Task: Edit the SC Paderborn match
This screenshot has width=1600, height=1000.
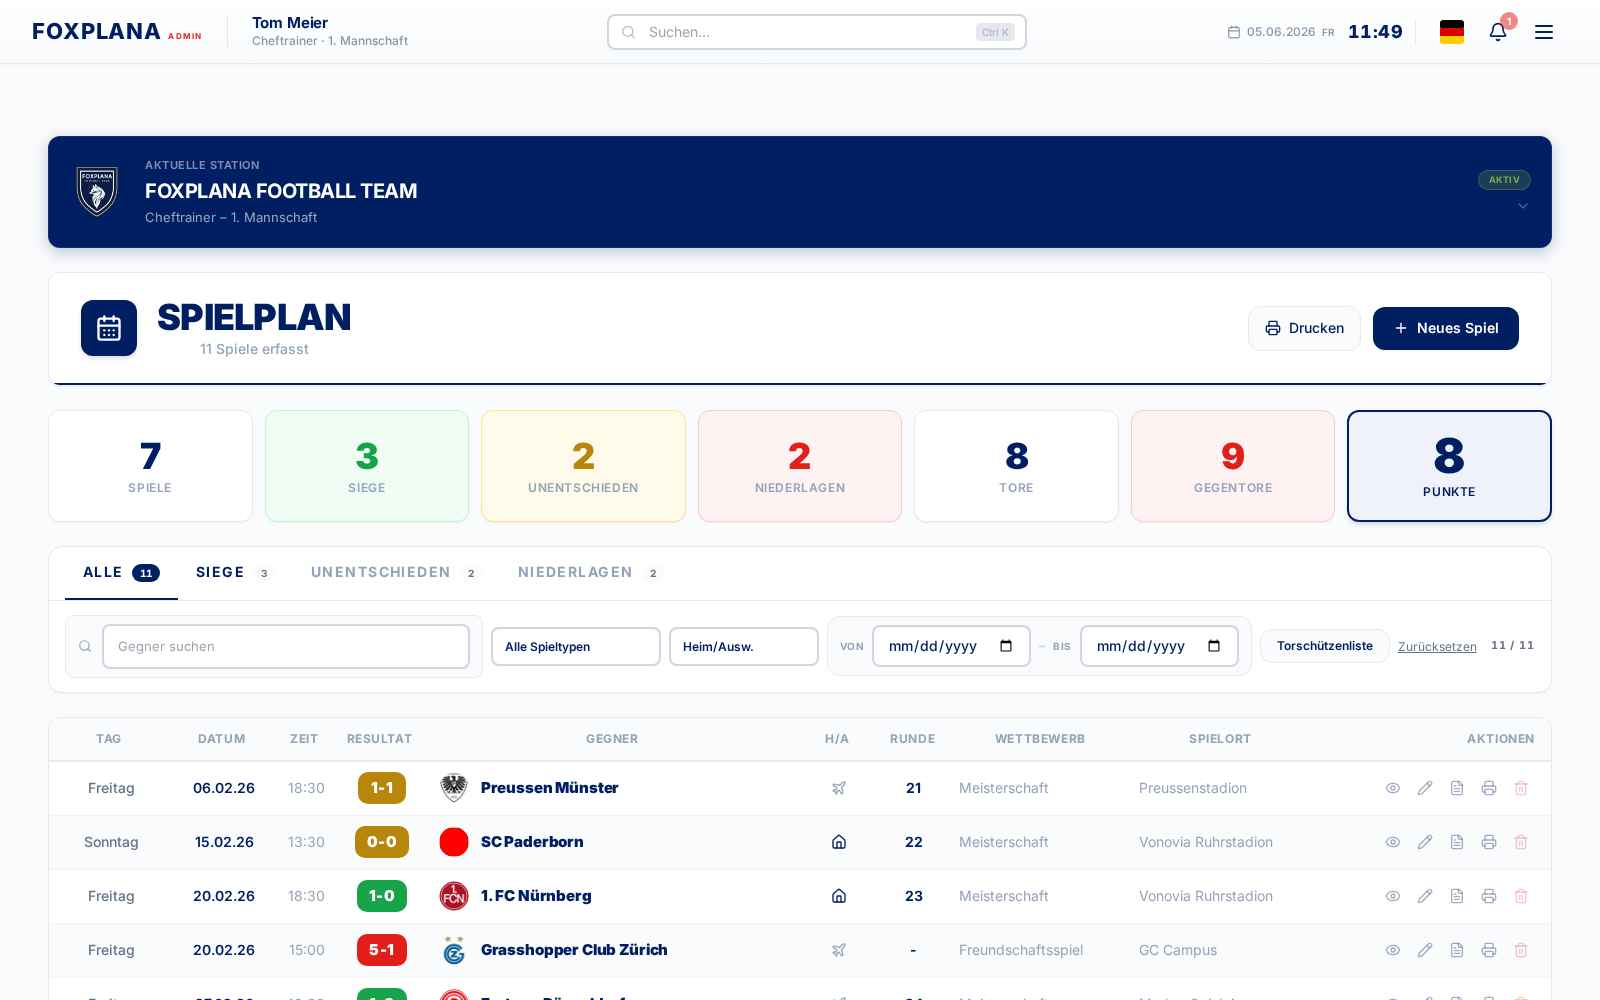Action: (x=1425, y=842)
